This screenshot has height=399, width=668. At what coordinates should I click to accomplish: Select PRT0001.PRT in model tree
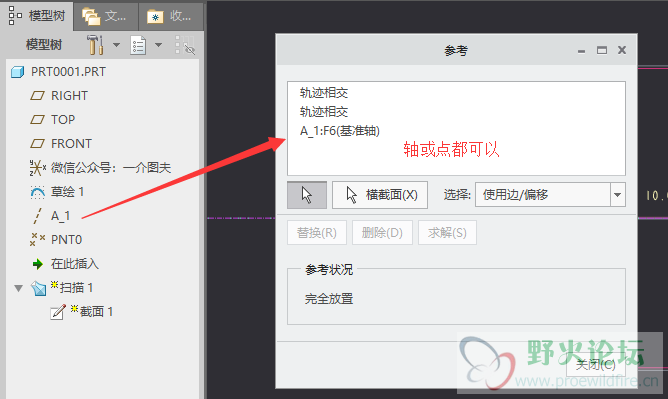(68, 72)
